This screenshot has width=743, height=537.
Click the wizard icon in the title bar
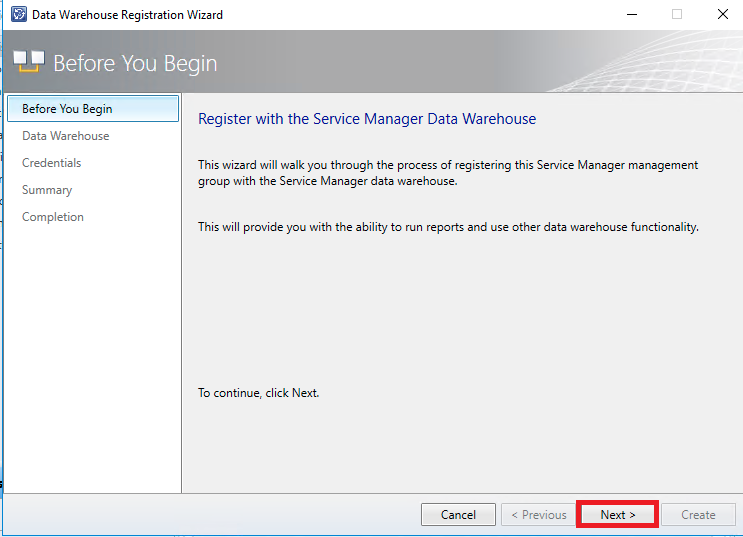point(18,15)
